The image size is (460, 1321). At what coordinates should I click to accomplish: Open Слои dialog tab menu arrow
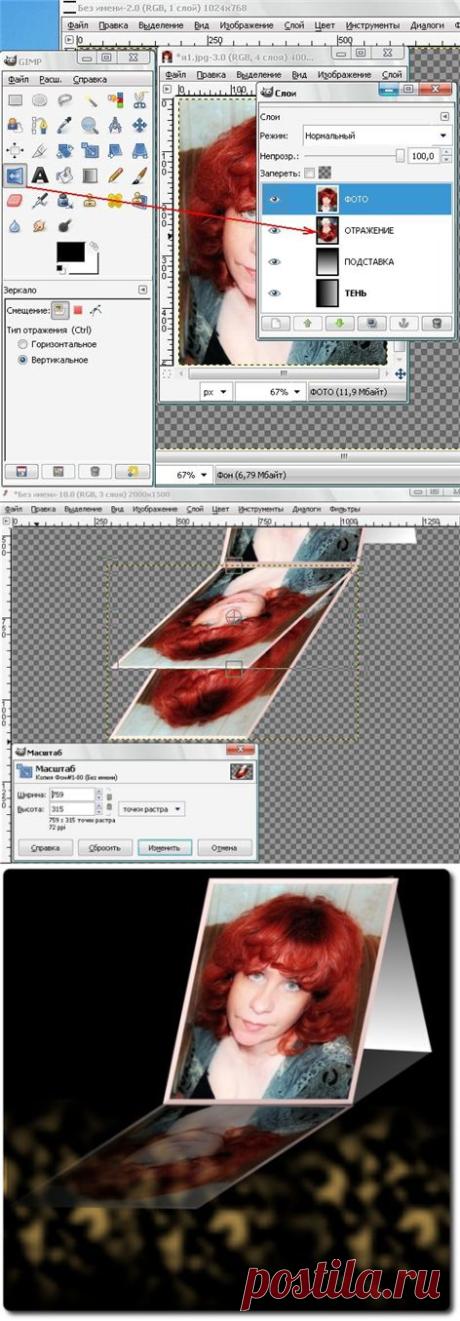click(x=445, y=117)
